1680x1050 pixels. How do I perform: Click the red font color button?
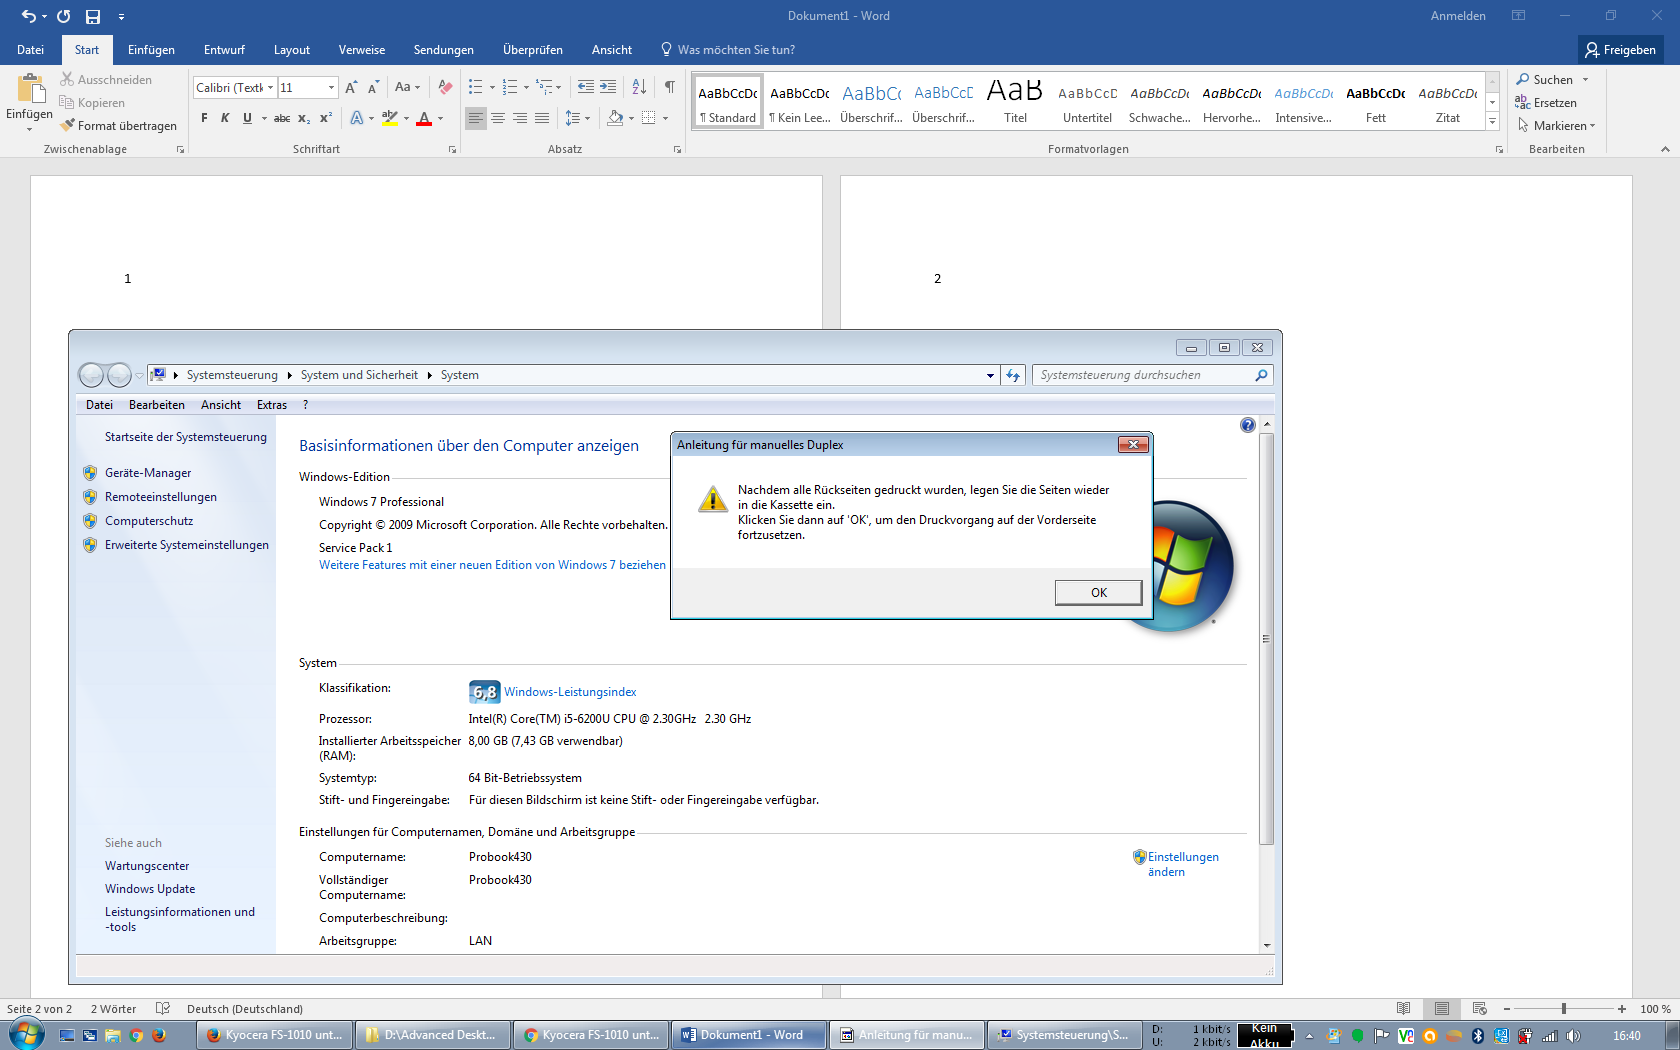coord(424,118)
